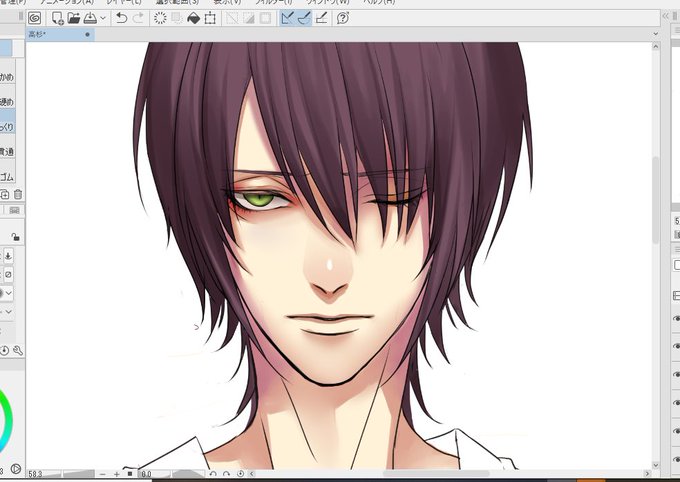
Task: Open the レイヤー(L) menu
Action: 124,2
